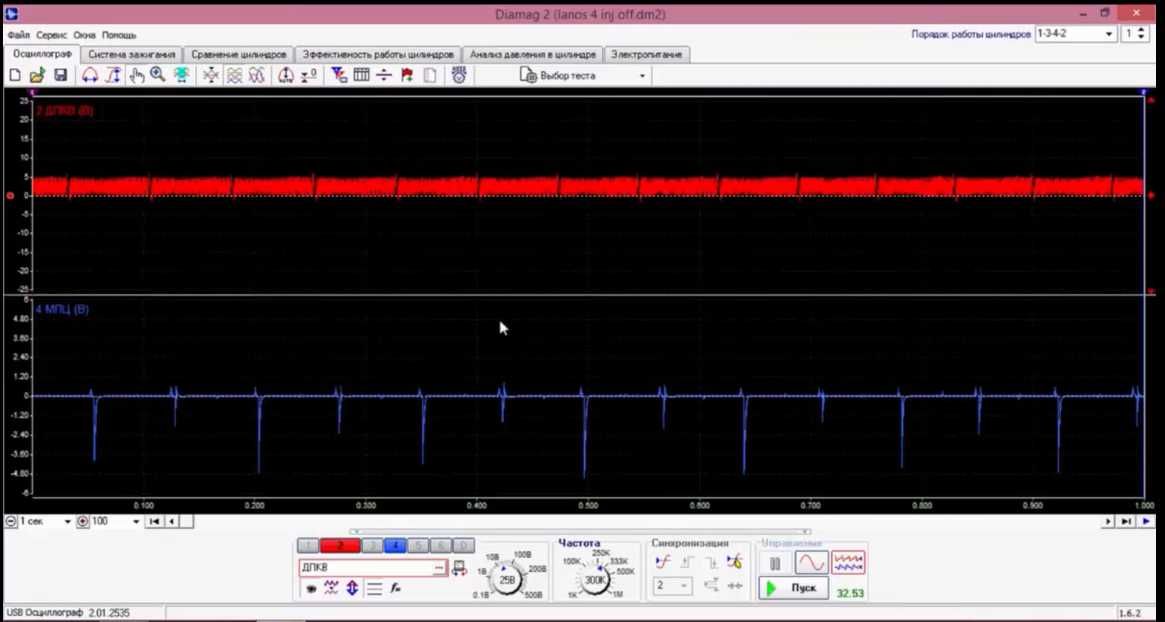1165x622 pixels.
Task: Toggle the D digital channel button
Action: click(463, 545)
